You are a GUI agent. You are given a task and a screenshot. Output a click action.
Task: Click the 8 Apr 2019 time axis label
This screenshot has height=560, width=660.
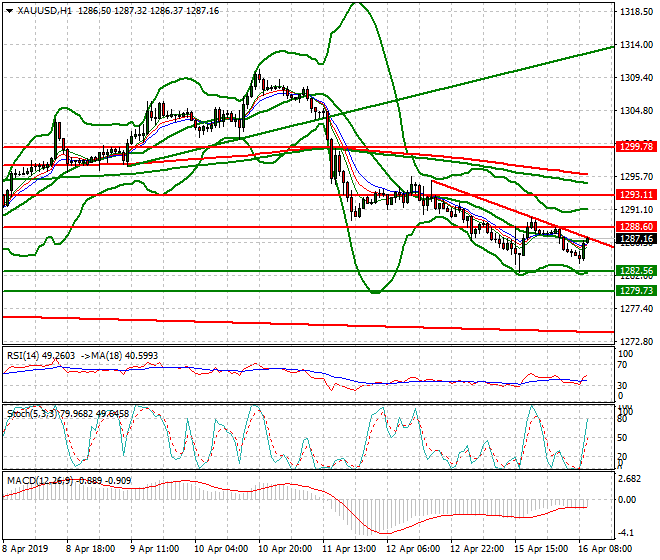[x=25, y=549]
